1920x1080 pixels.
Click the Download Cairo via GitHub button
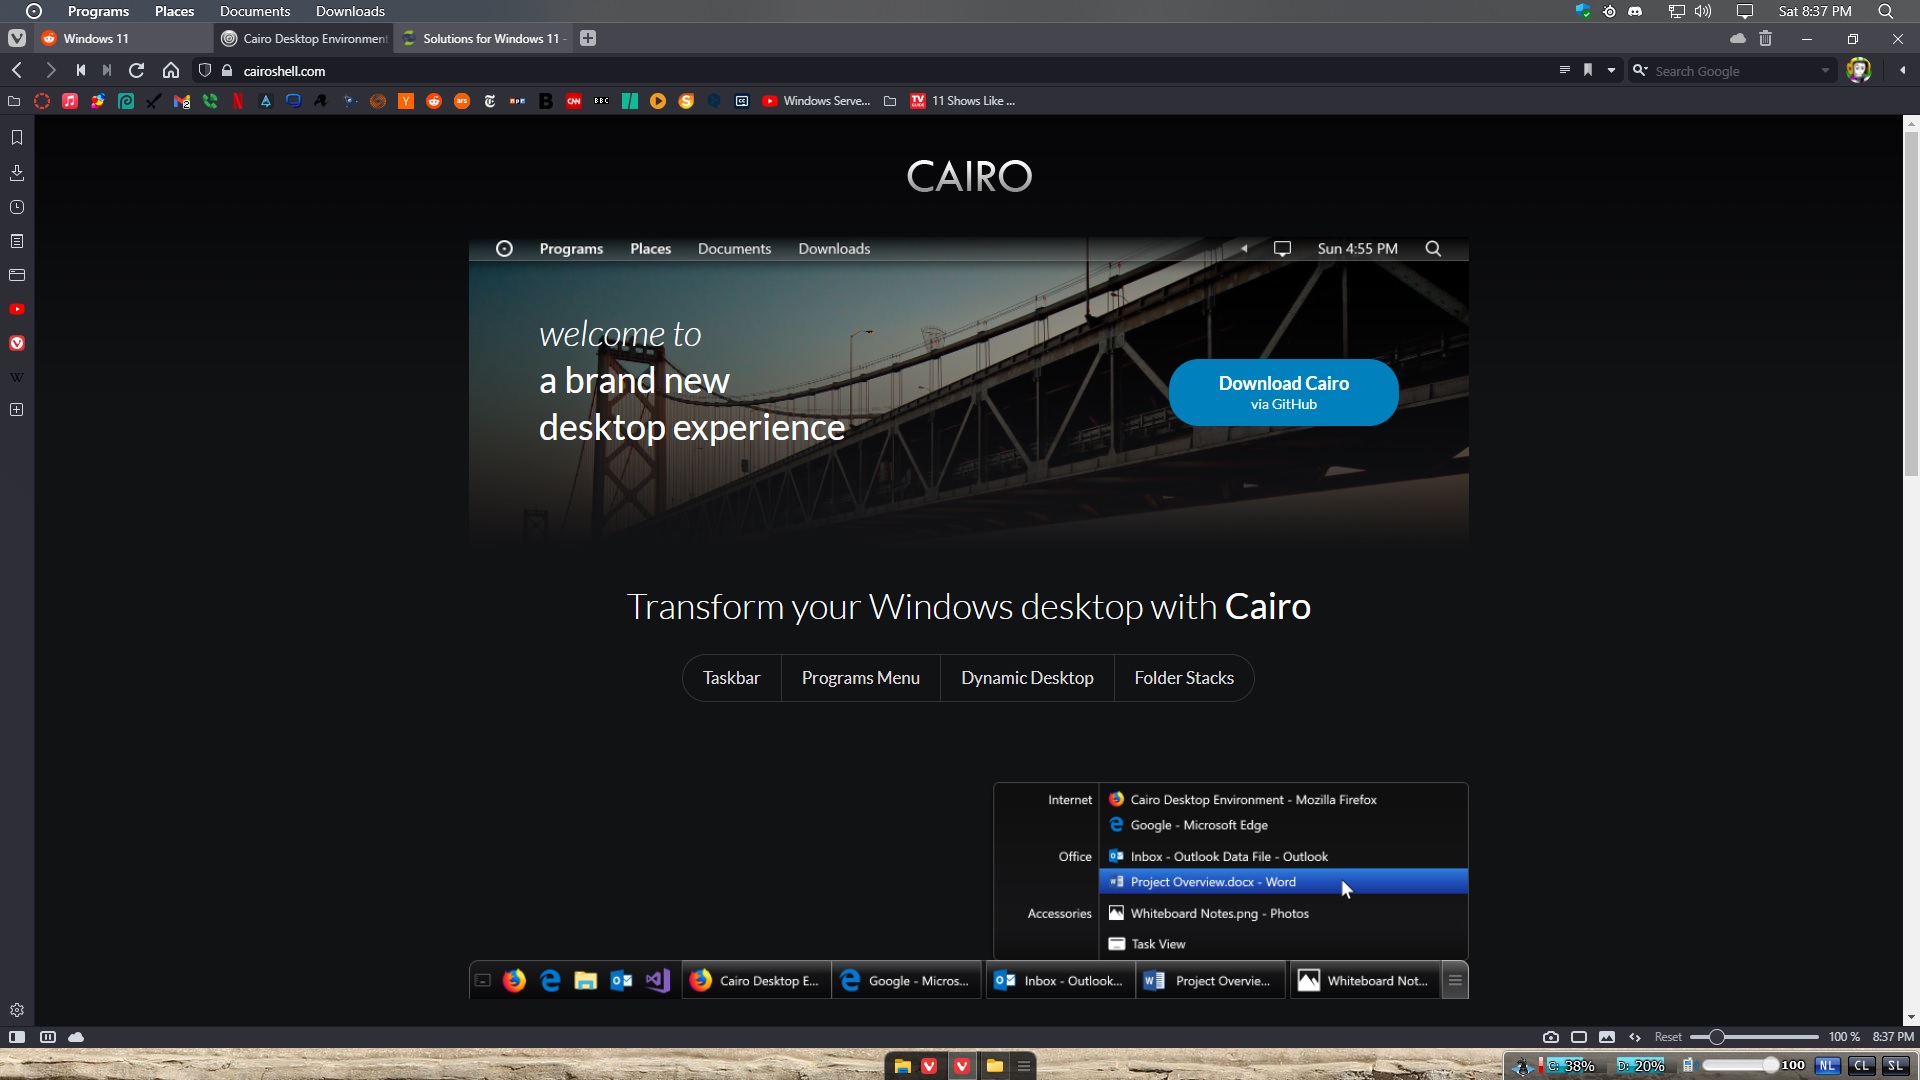[x=1283, y=392]
